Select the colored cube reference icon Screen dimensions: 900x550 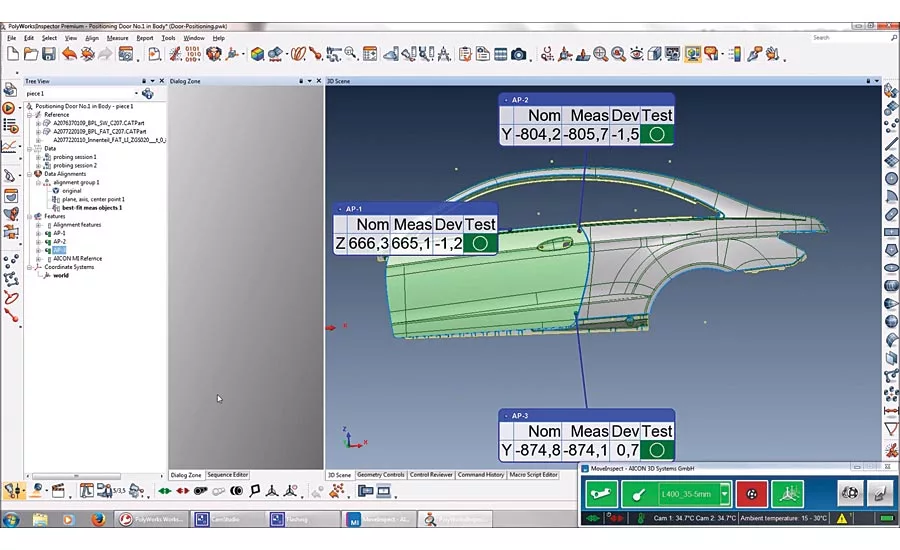point(257,54)
